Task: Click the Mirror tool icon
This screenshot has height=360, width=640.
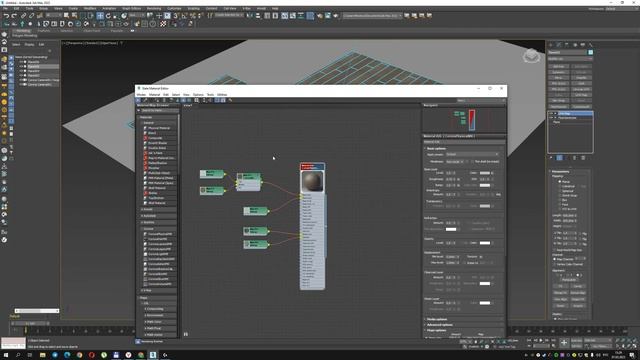Action: (249, 16)
